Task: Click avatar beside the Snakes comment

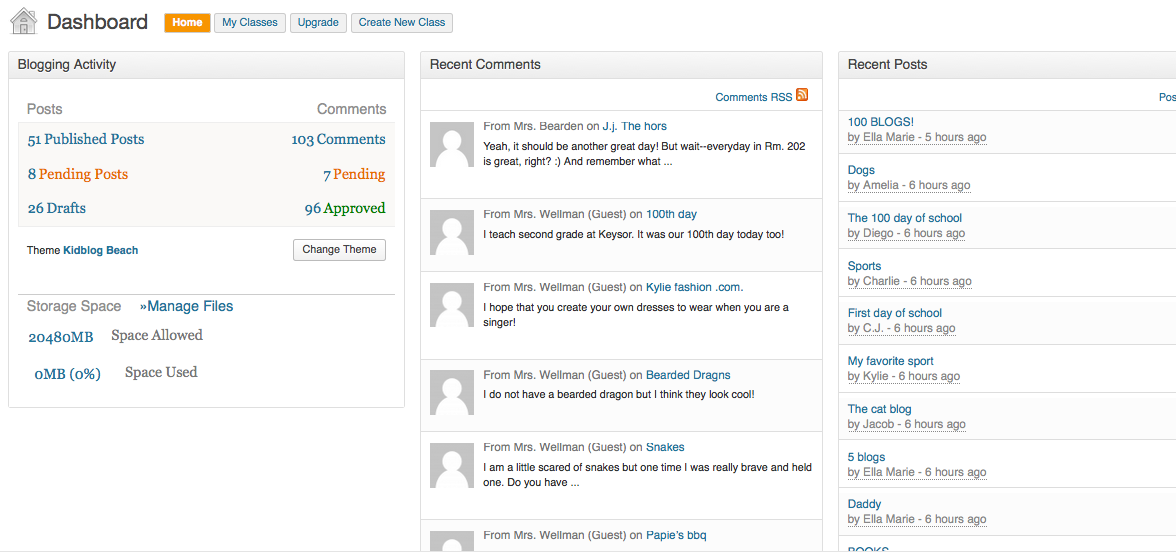Action: coord(451,466)
